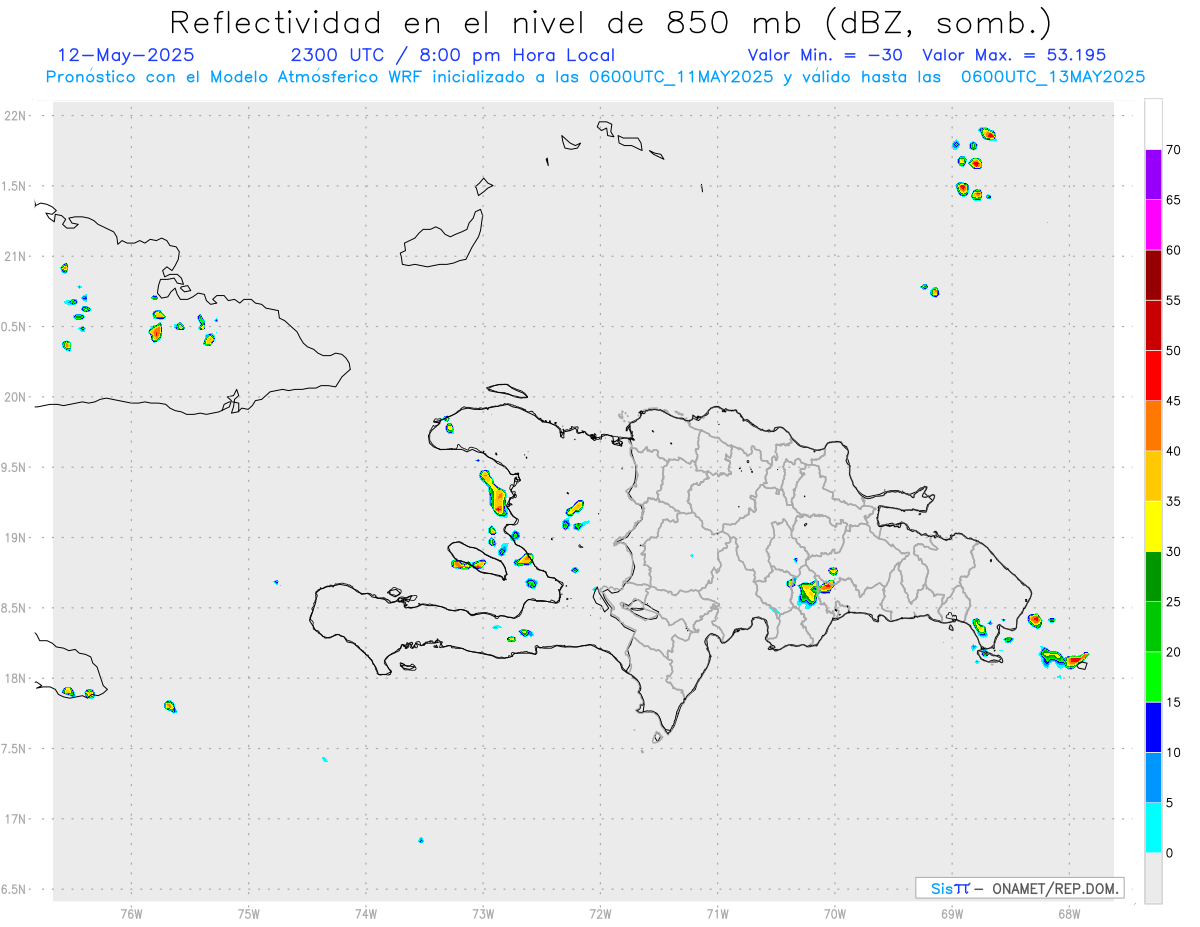The height and width of the screenshot is (927, 1200).
Task: Click the '19N' latitude label
Action: pyautogui.click(x=17, y=537)
